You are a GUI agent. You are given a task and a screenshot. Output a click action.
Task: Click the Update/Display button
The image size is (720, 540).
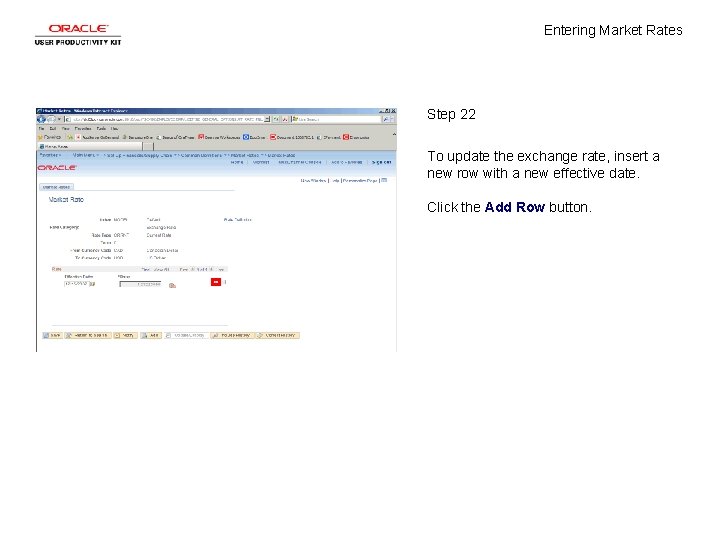coord(186,336)
